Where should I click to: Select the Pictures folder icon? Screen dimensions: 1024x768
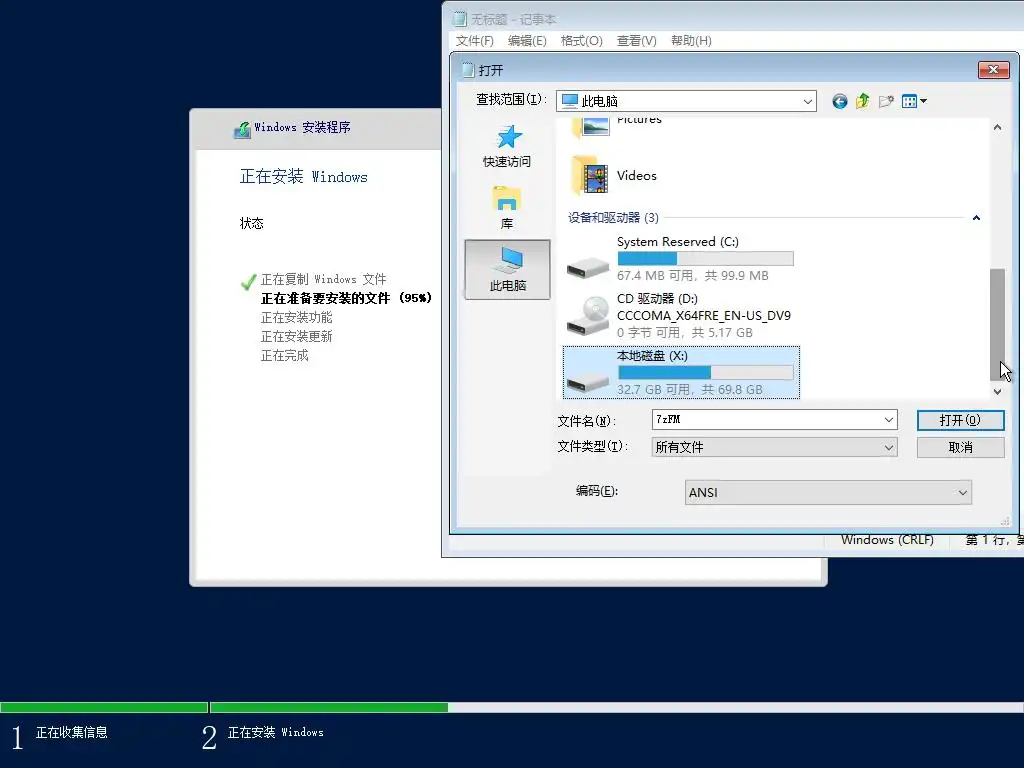pos(590,126)
